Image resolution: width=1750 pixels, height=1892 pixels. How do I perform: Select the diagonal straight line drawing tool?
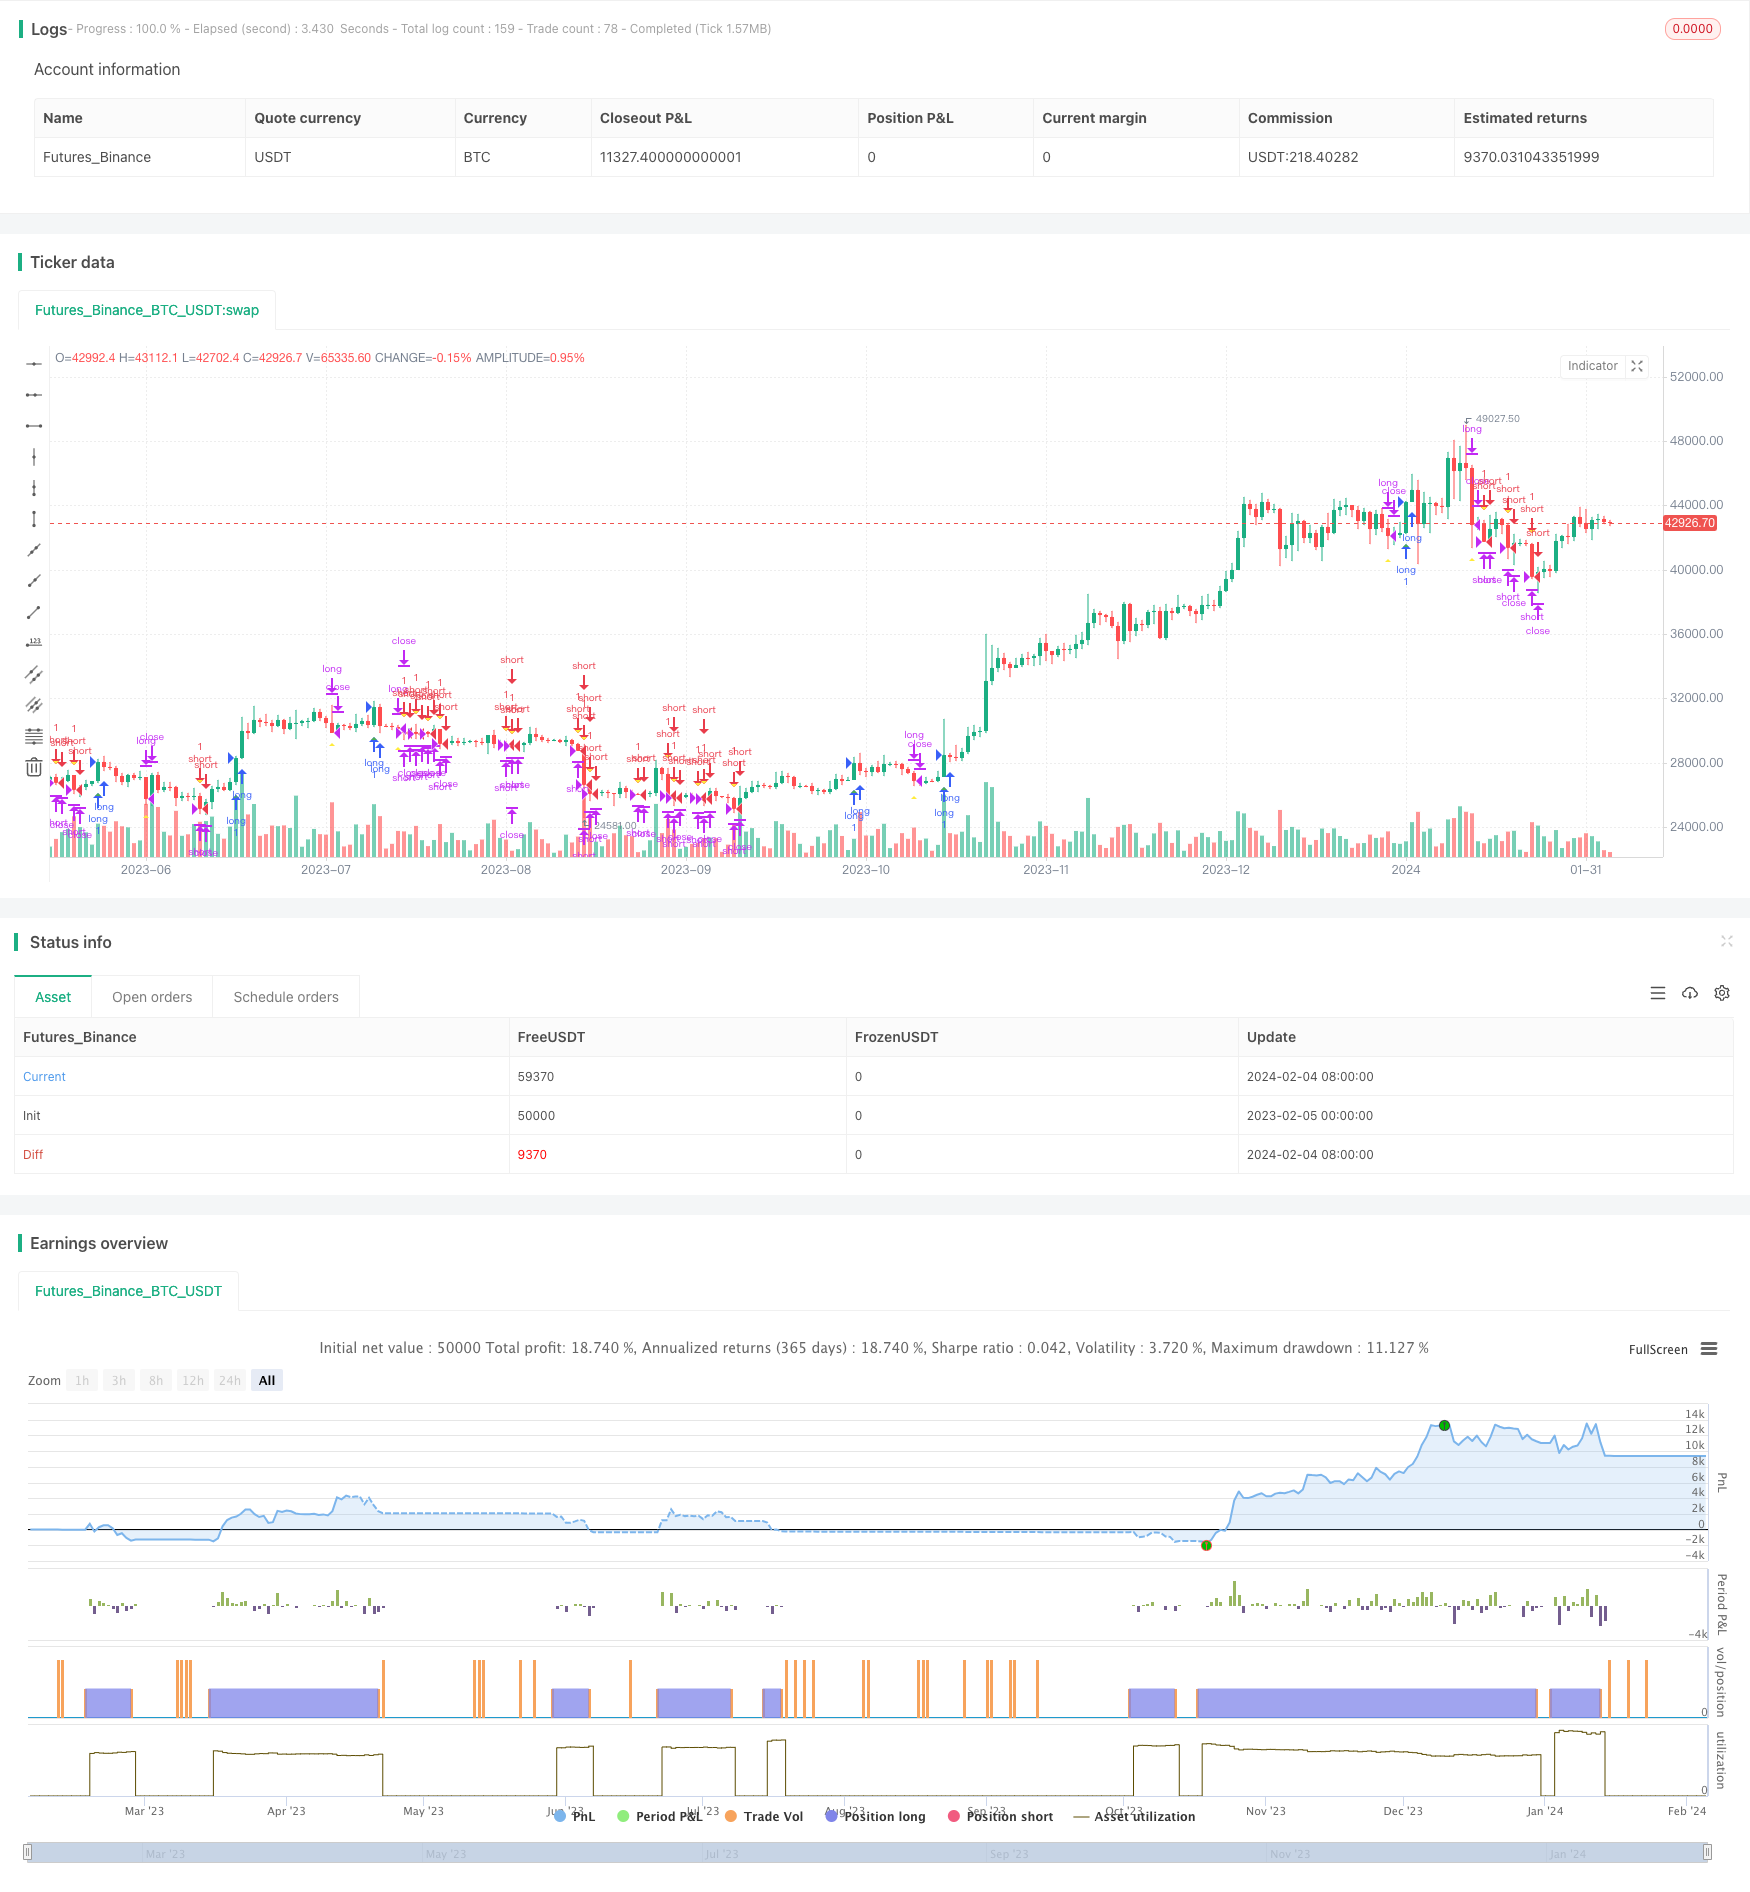[x=34, y=550]
